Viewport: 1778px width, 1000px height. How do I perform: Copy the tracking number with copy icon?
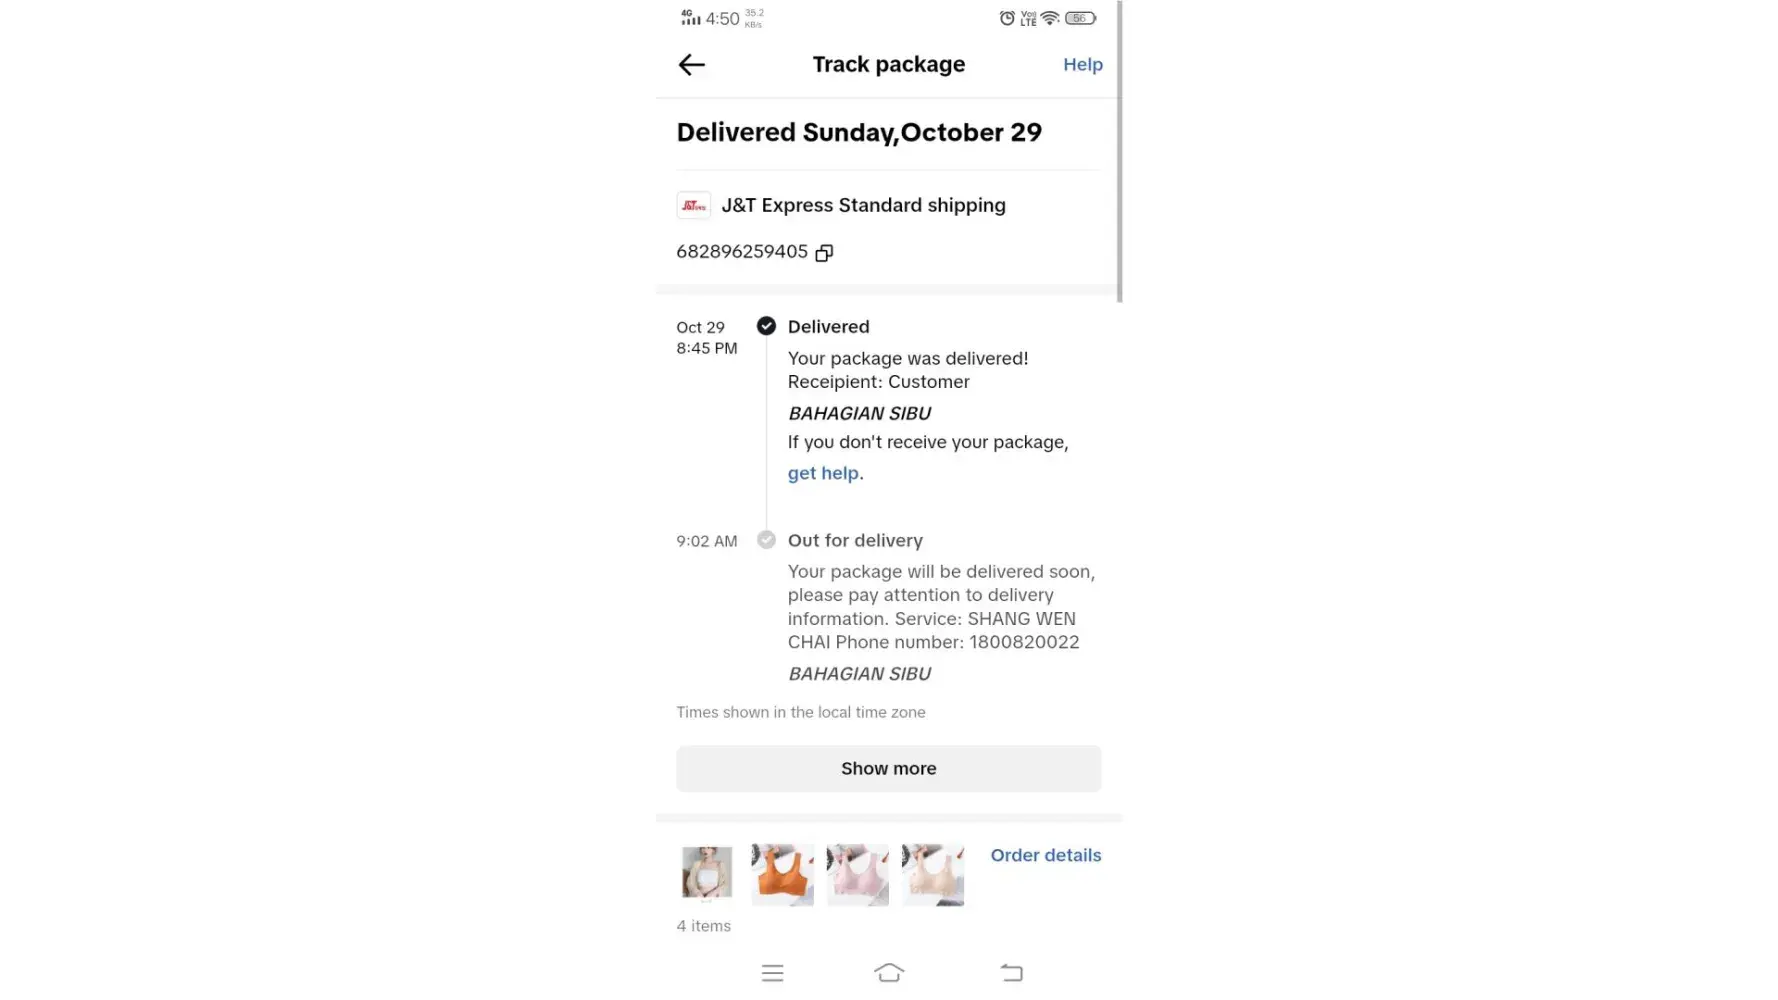coord(824,253)
